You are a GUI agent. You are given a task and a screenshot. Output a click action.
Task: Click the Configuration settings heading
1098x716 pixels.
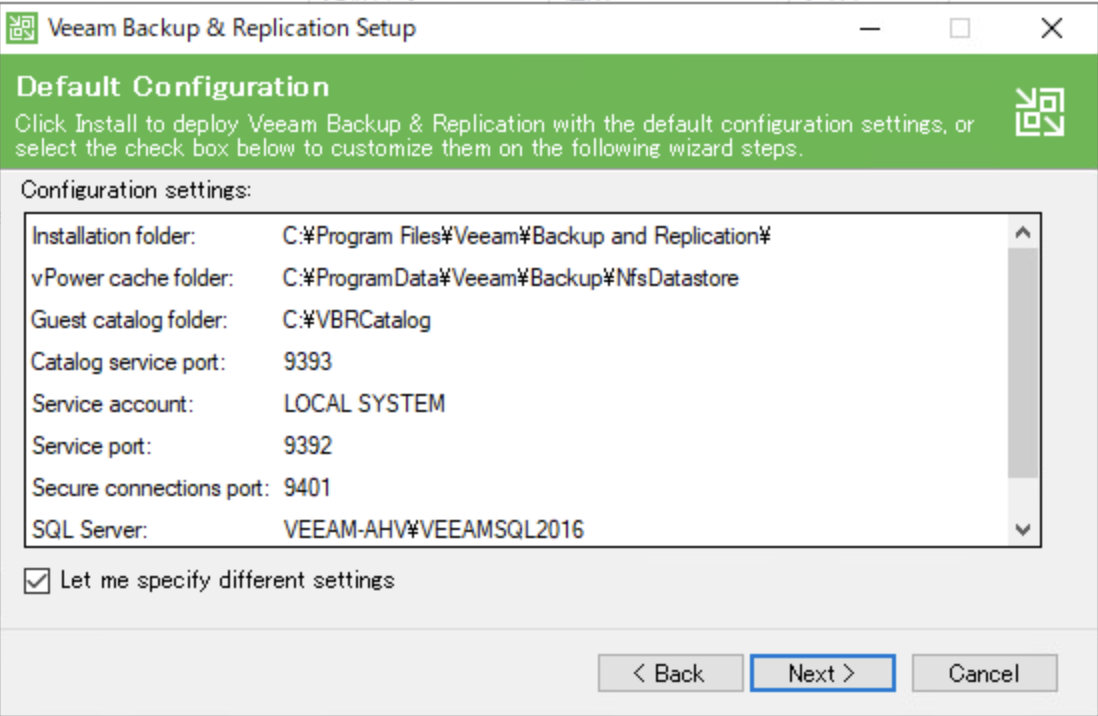click(x=136, y=190)
